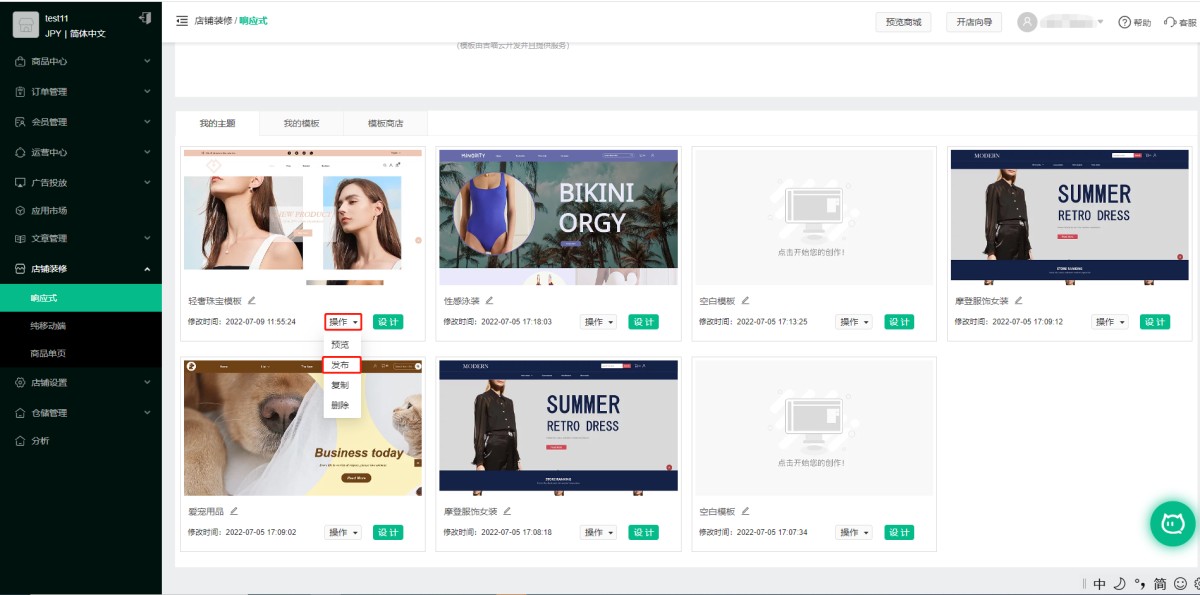The height and width of the screenshot is (595, 1200).
Task: Click the rename pencil beside 性感泳装
Action: [x=489, y=300]
